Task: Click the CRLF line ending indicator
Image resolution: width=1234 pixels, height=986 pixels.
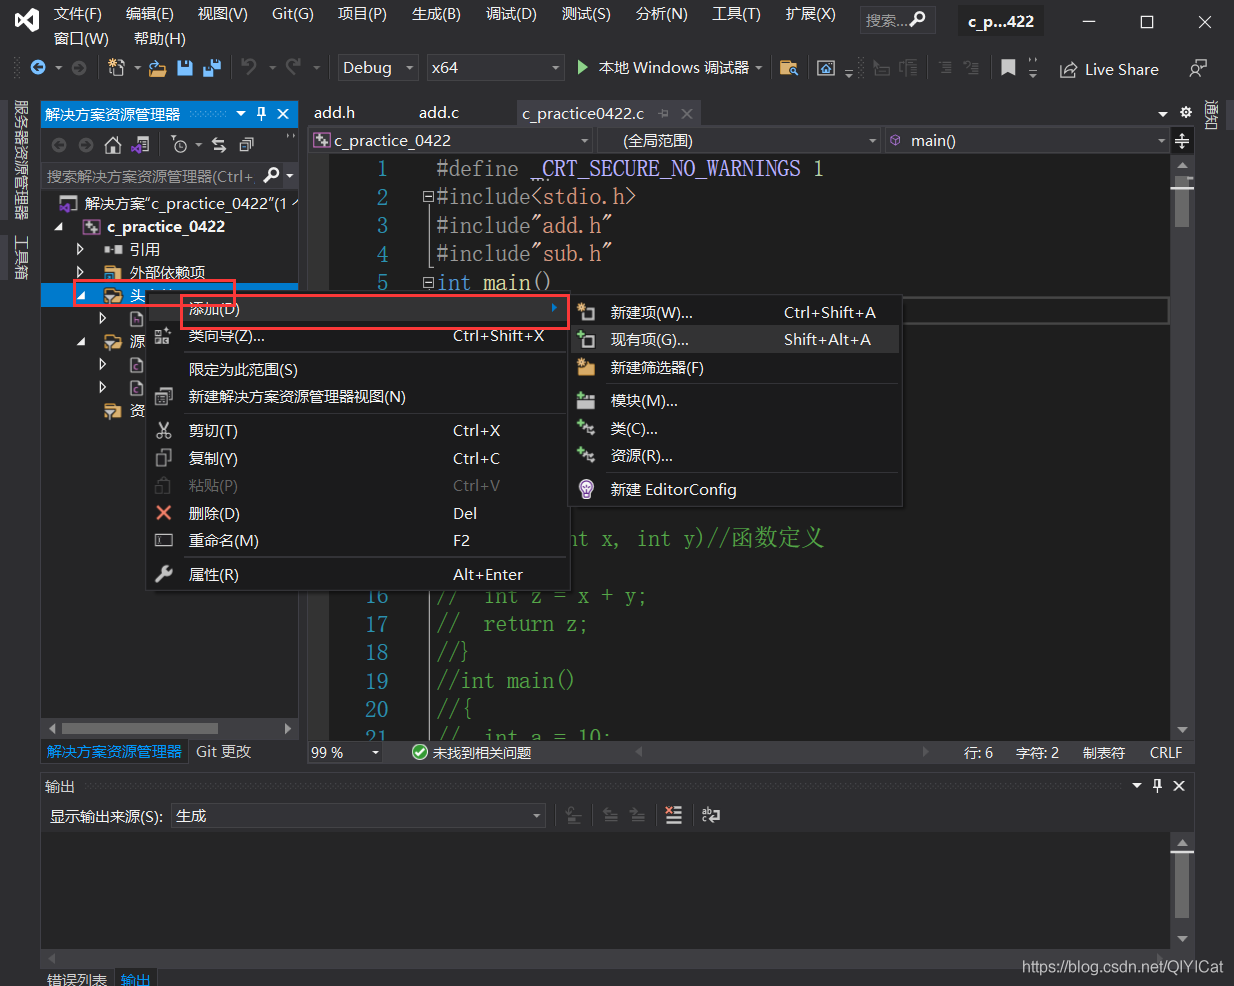Action: click(x=1166, y=753)
